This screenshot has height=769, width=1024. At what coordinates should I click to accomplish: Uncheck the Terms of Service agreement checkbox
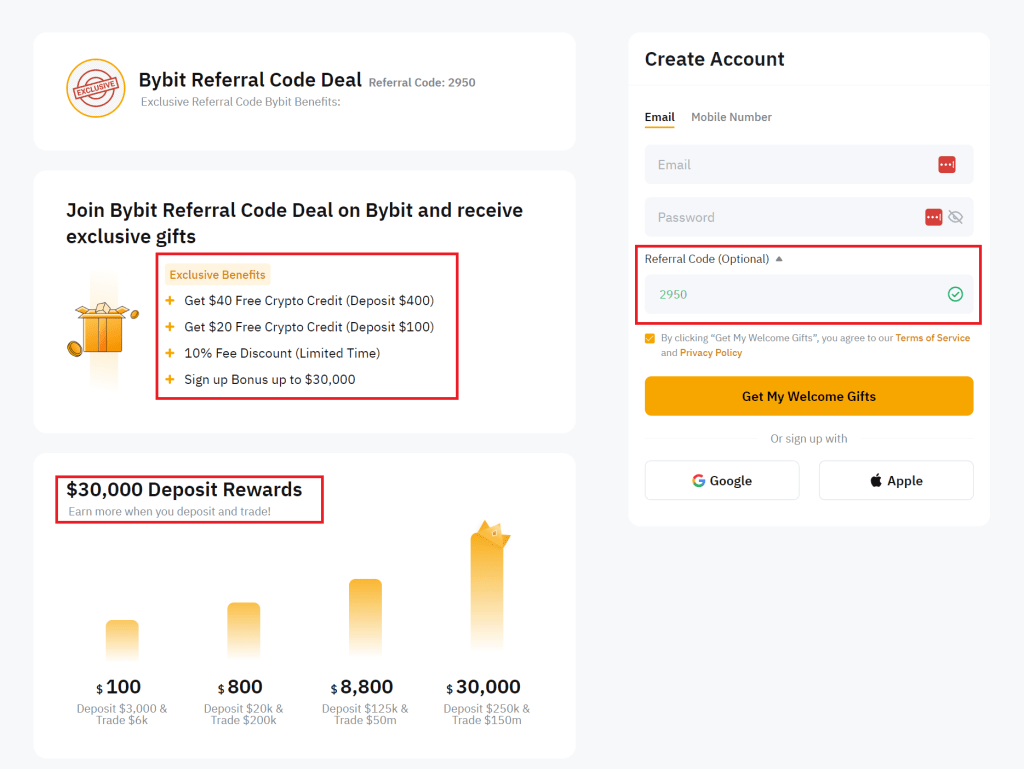649,338
